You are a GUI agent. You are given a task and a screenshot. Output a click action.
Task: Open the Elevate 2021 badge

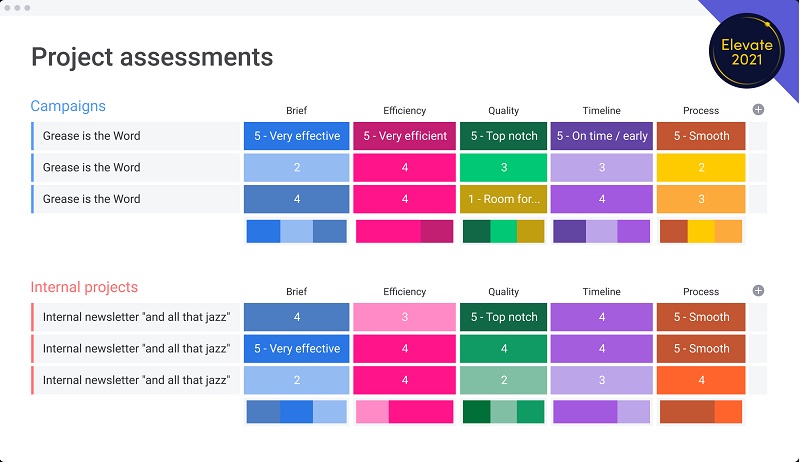coord(747,51)
